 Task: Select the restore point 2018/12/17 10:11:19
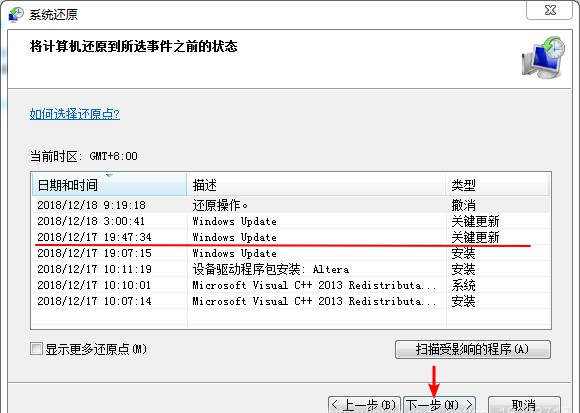pos(291,269)
